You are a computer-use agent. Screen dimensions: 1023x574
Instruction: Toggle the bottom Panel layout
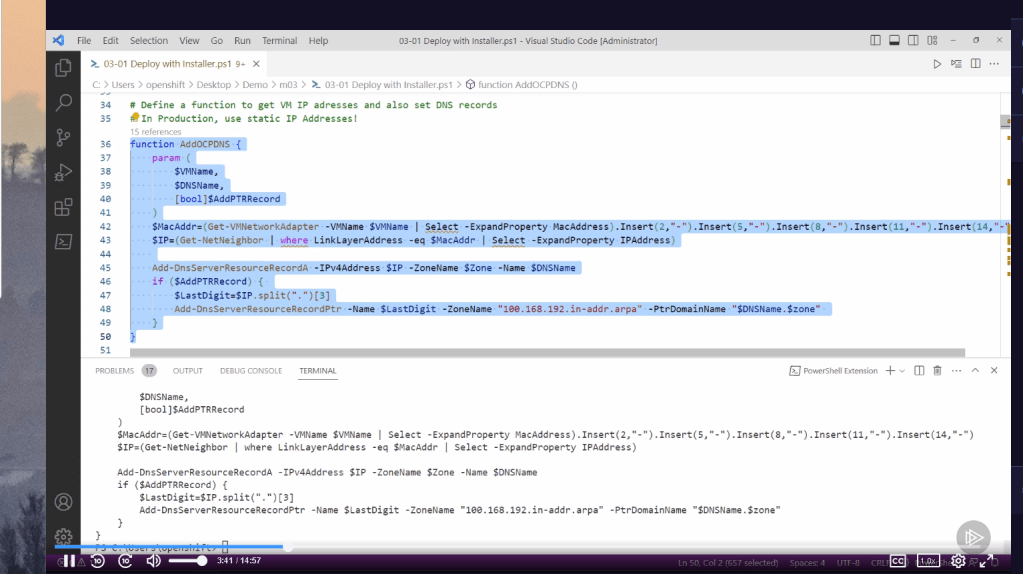click(894, 40)
